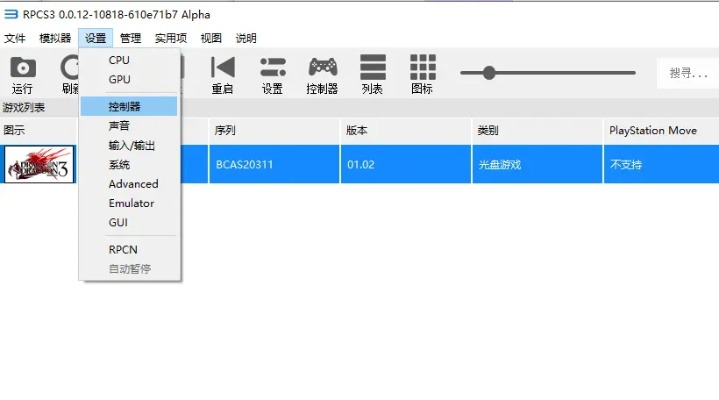Click the 搜寻 search input field
The height and width of the screenshot is (400, 719).
pos(690,72)
